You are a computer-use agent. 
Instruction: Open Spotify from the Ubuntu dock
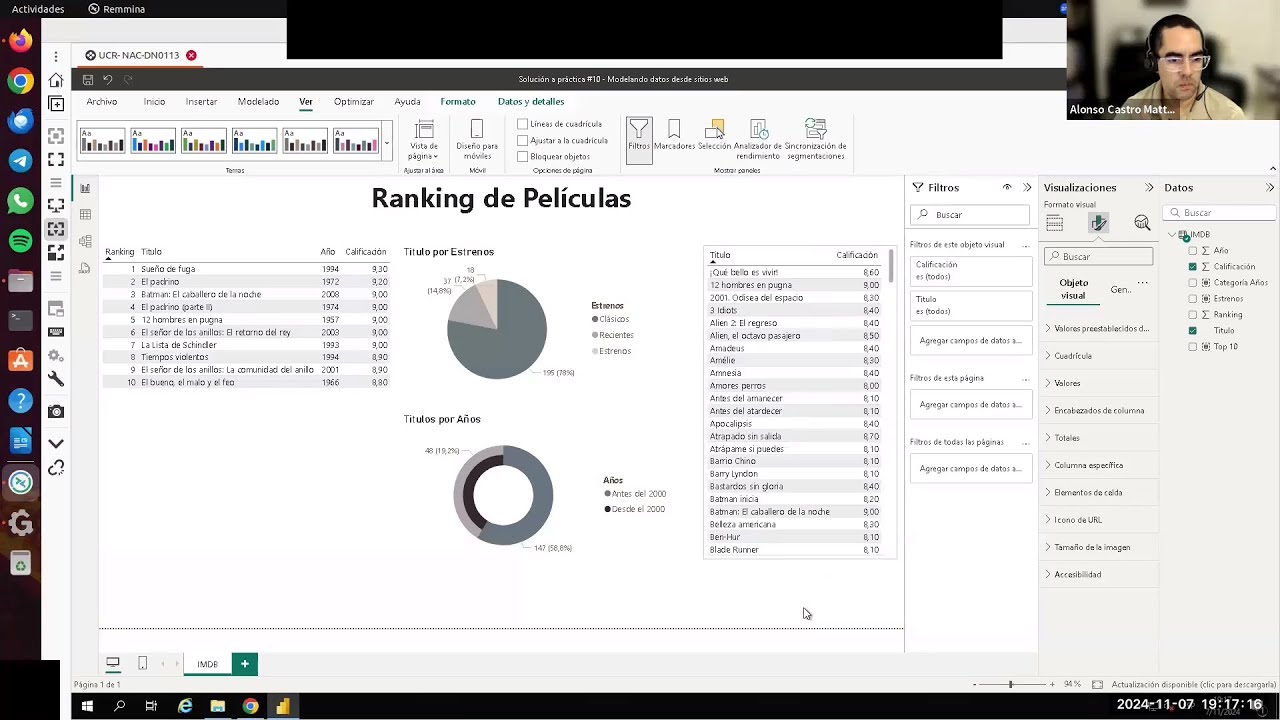[x=20, y=241]
